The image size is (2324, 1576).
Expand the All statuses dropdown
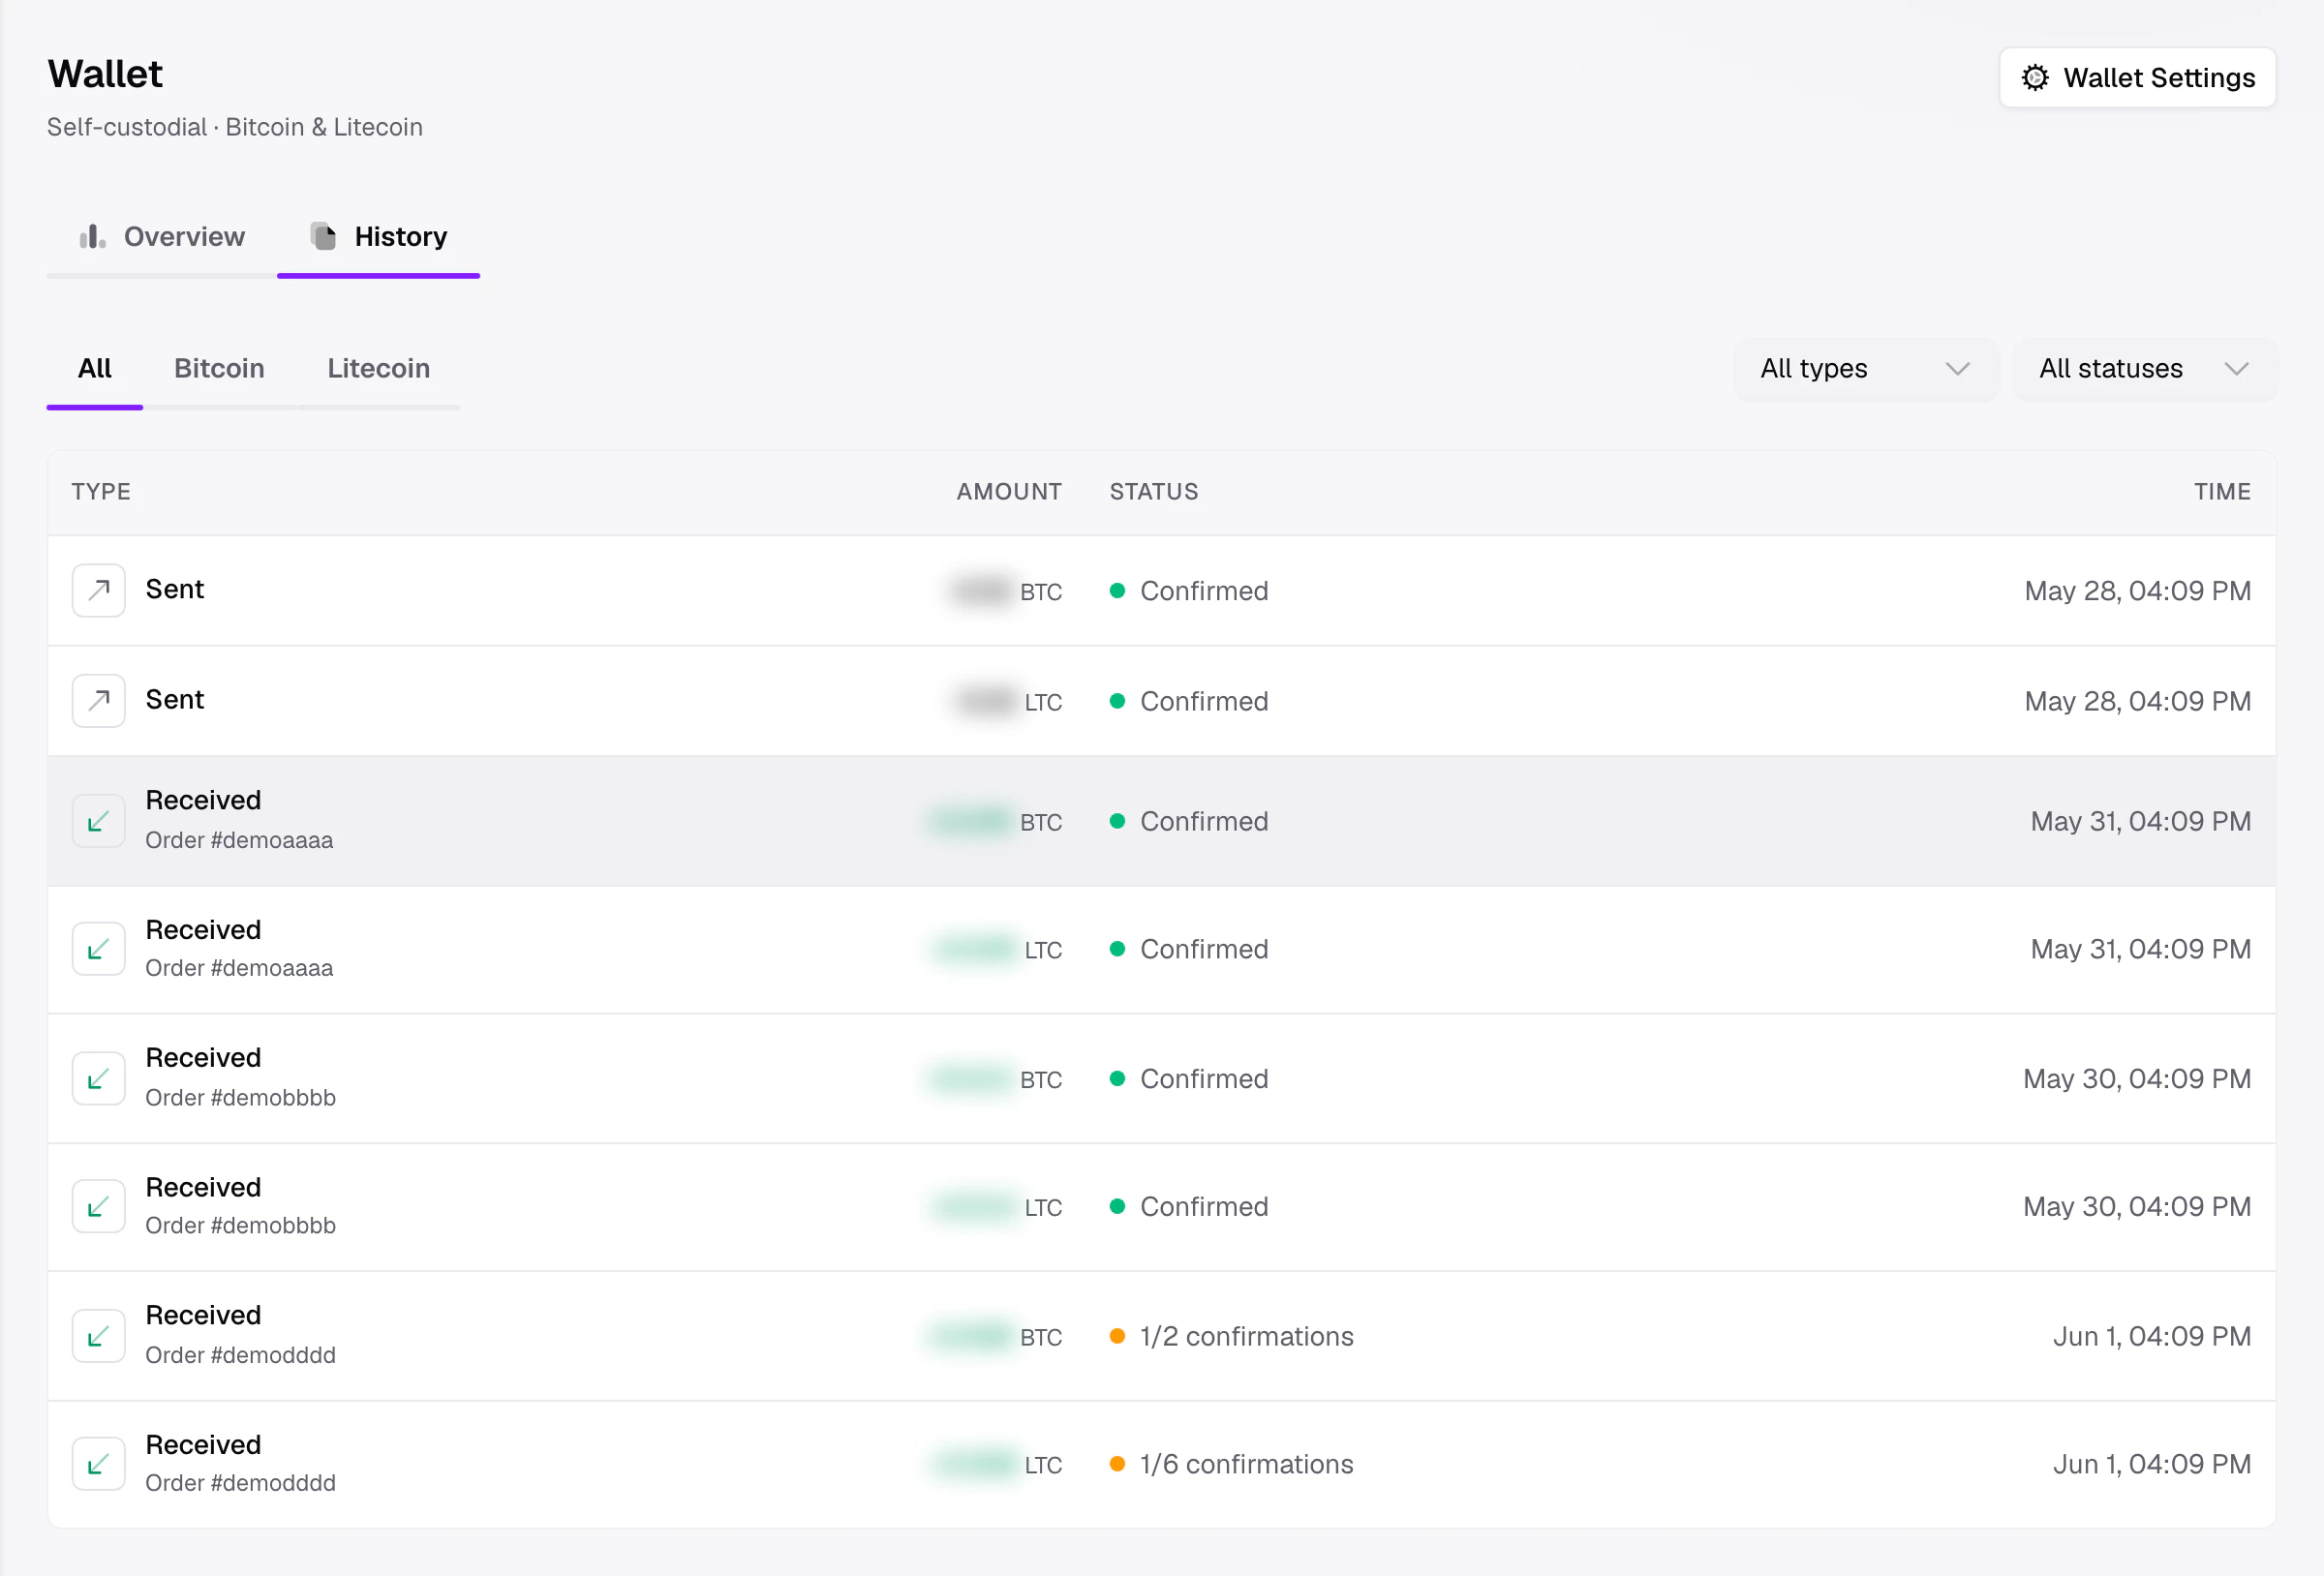pos(2144,369)
